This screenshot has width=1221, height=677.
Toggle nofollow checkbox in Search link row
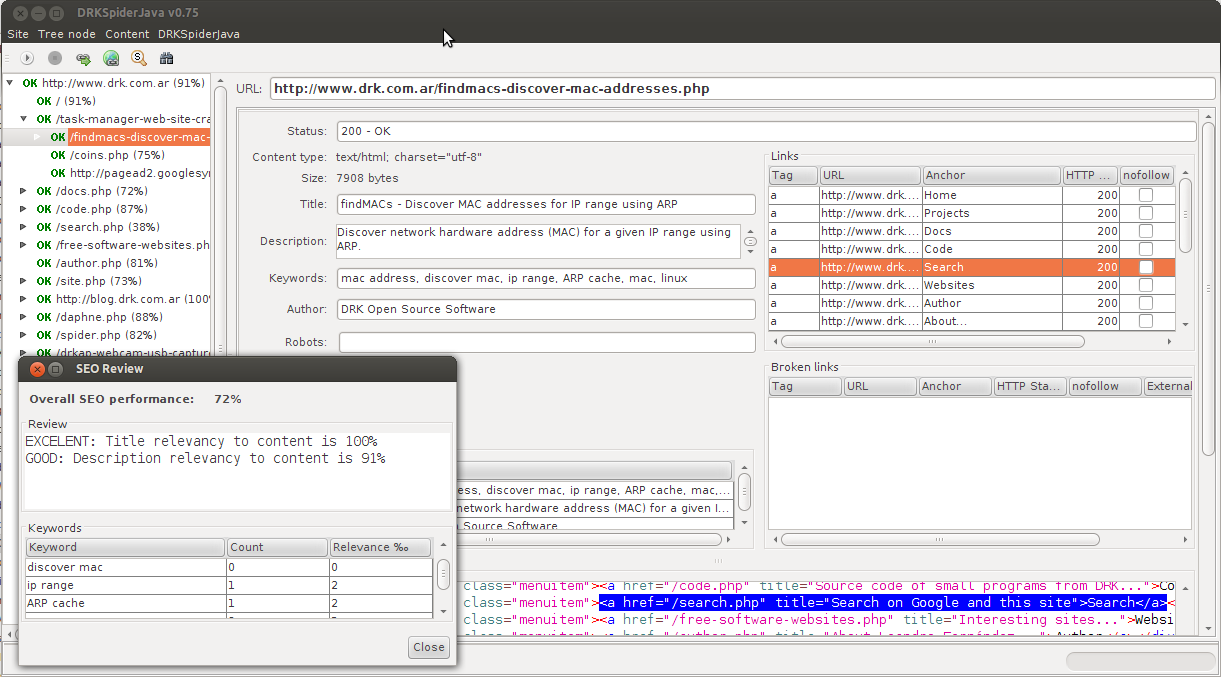1146,267
